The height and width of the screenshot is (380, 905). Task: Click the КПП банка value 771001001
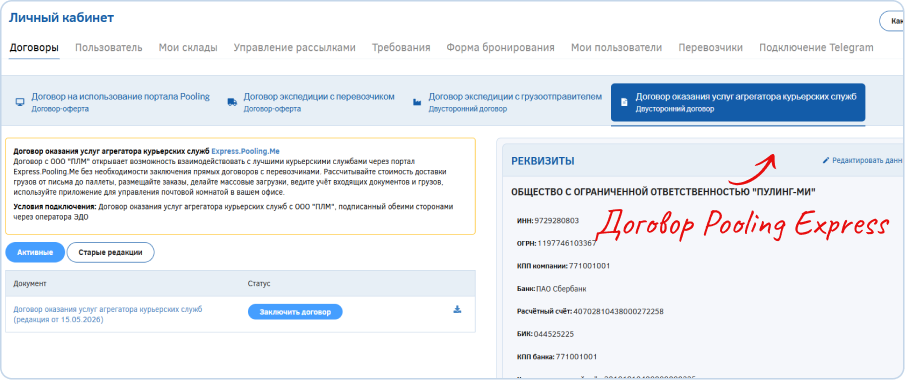click(x=576, y=357)
